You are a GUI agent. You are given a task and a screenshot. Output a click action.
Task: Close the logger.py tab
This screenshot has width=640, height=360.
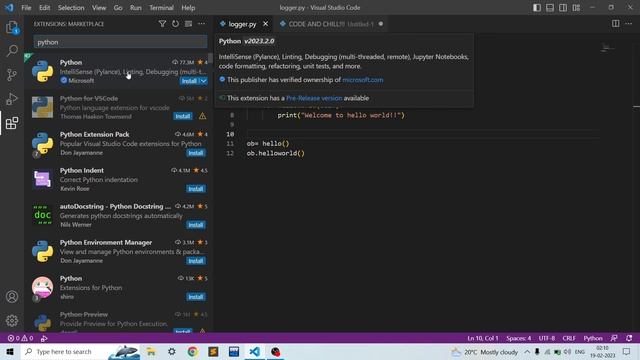[x=265, y=24]
